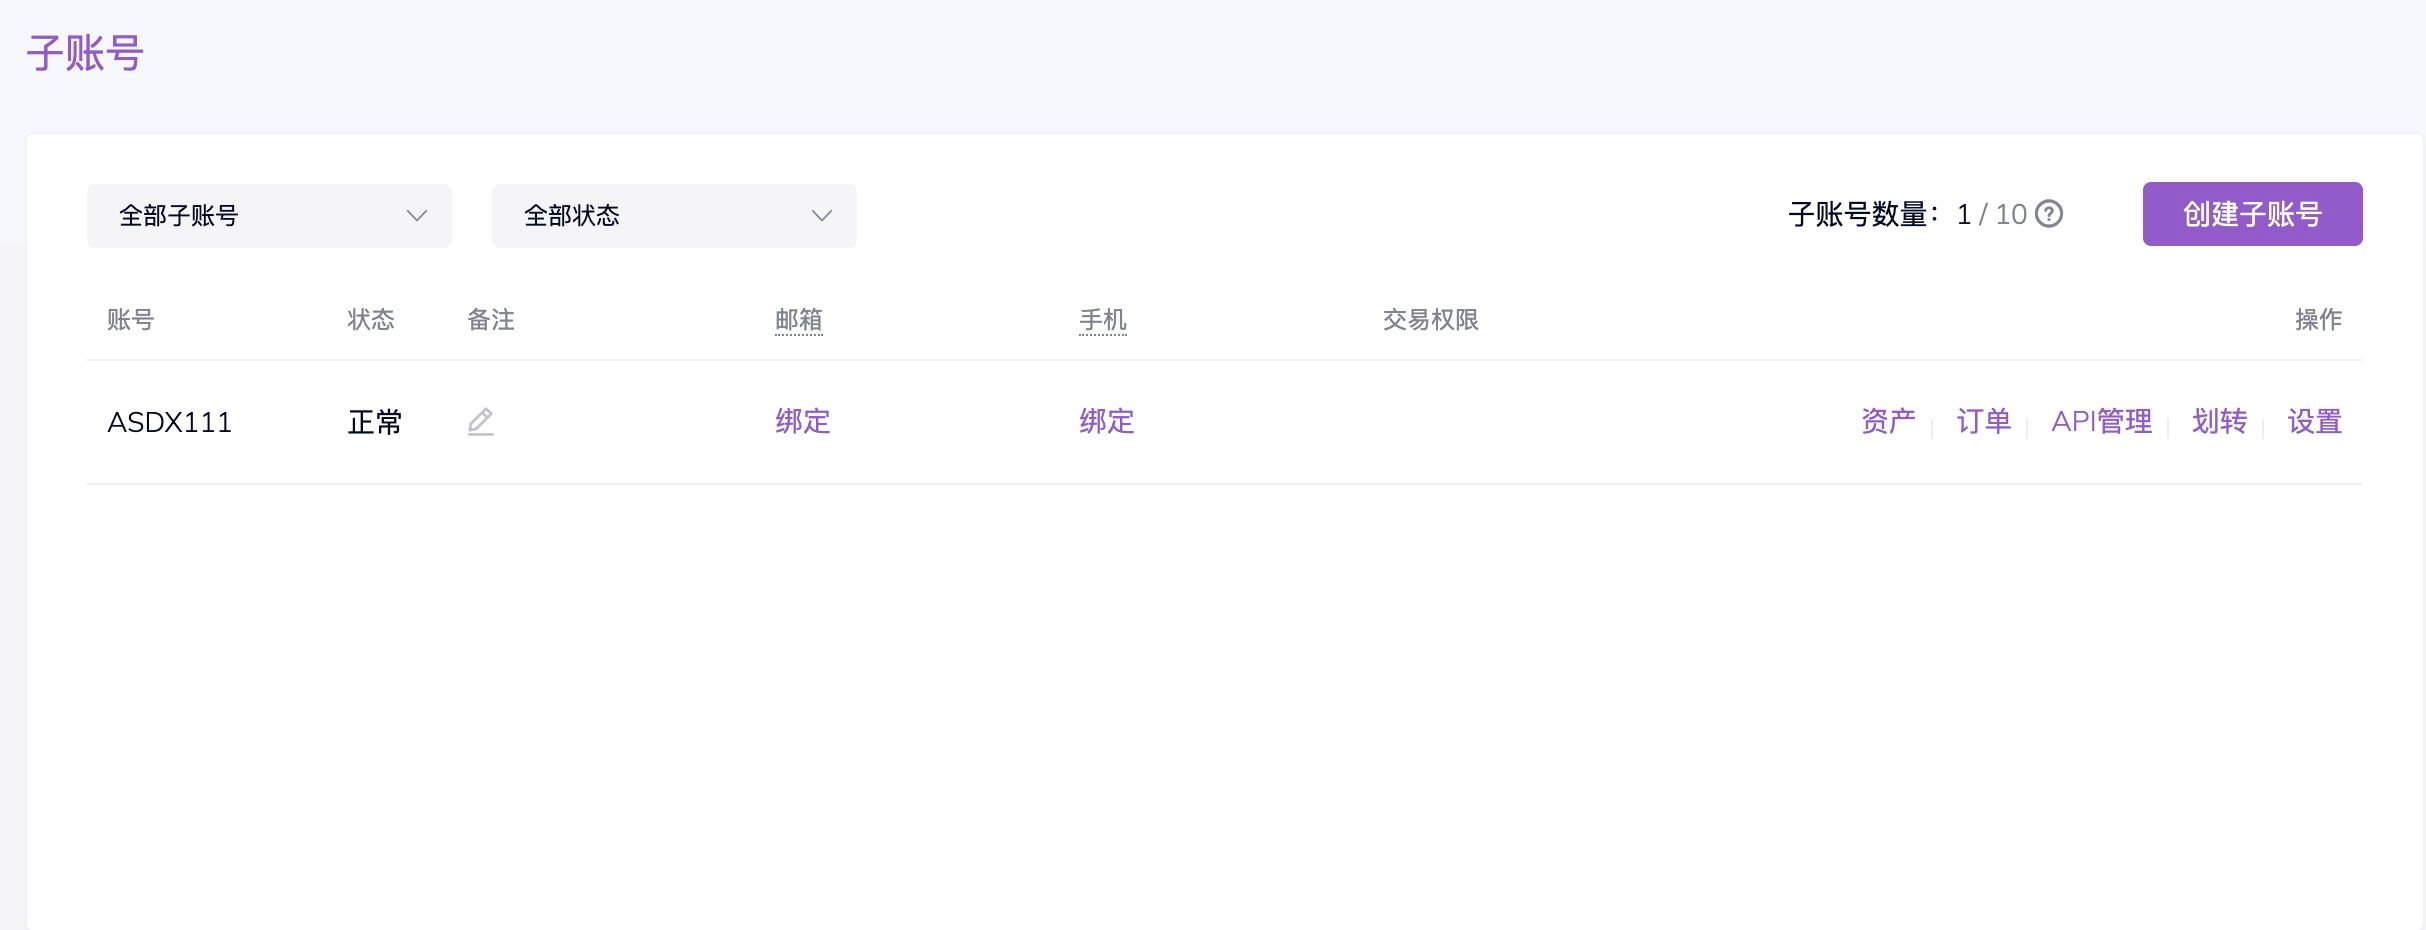
Task: Click the 交易权限 column header
Action: coord(1430,320)
